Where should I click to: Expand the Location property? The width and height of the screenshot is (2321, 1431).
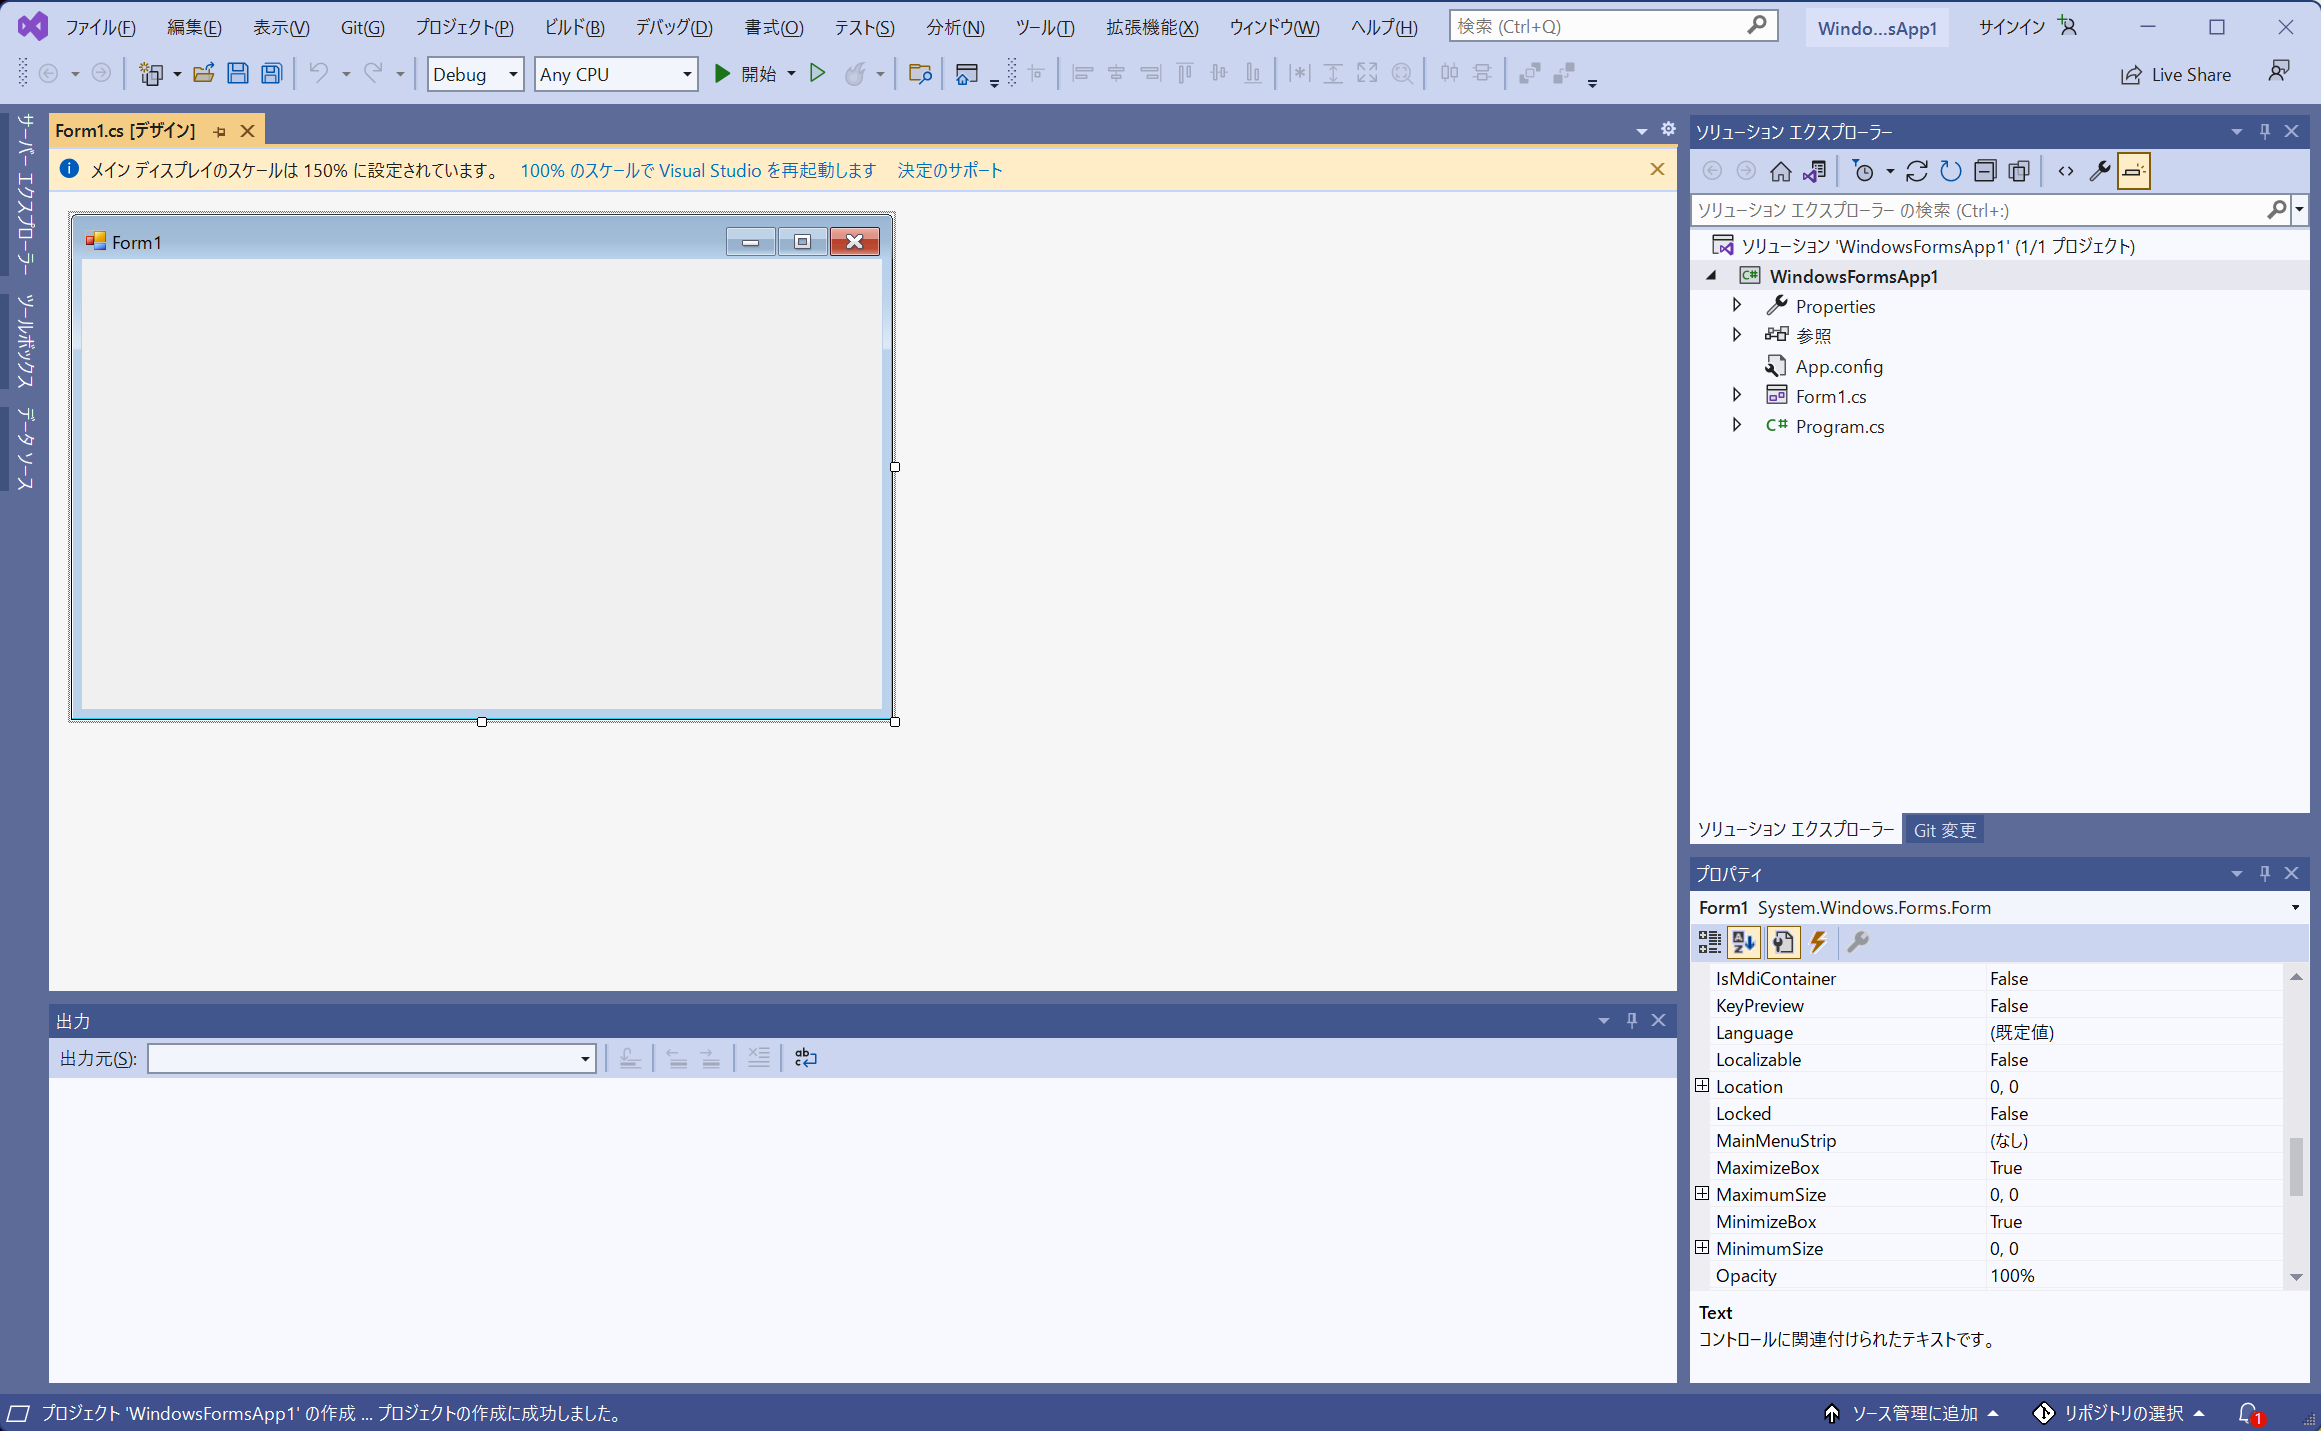1702,1086
